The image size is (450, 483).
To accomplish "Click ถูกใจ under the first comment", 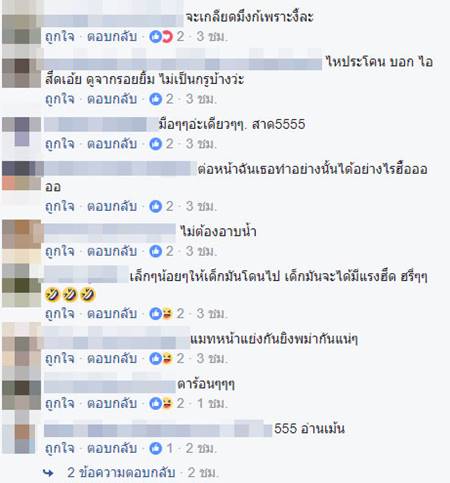I will (60, 36).
